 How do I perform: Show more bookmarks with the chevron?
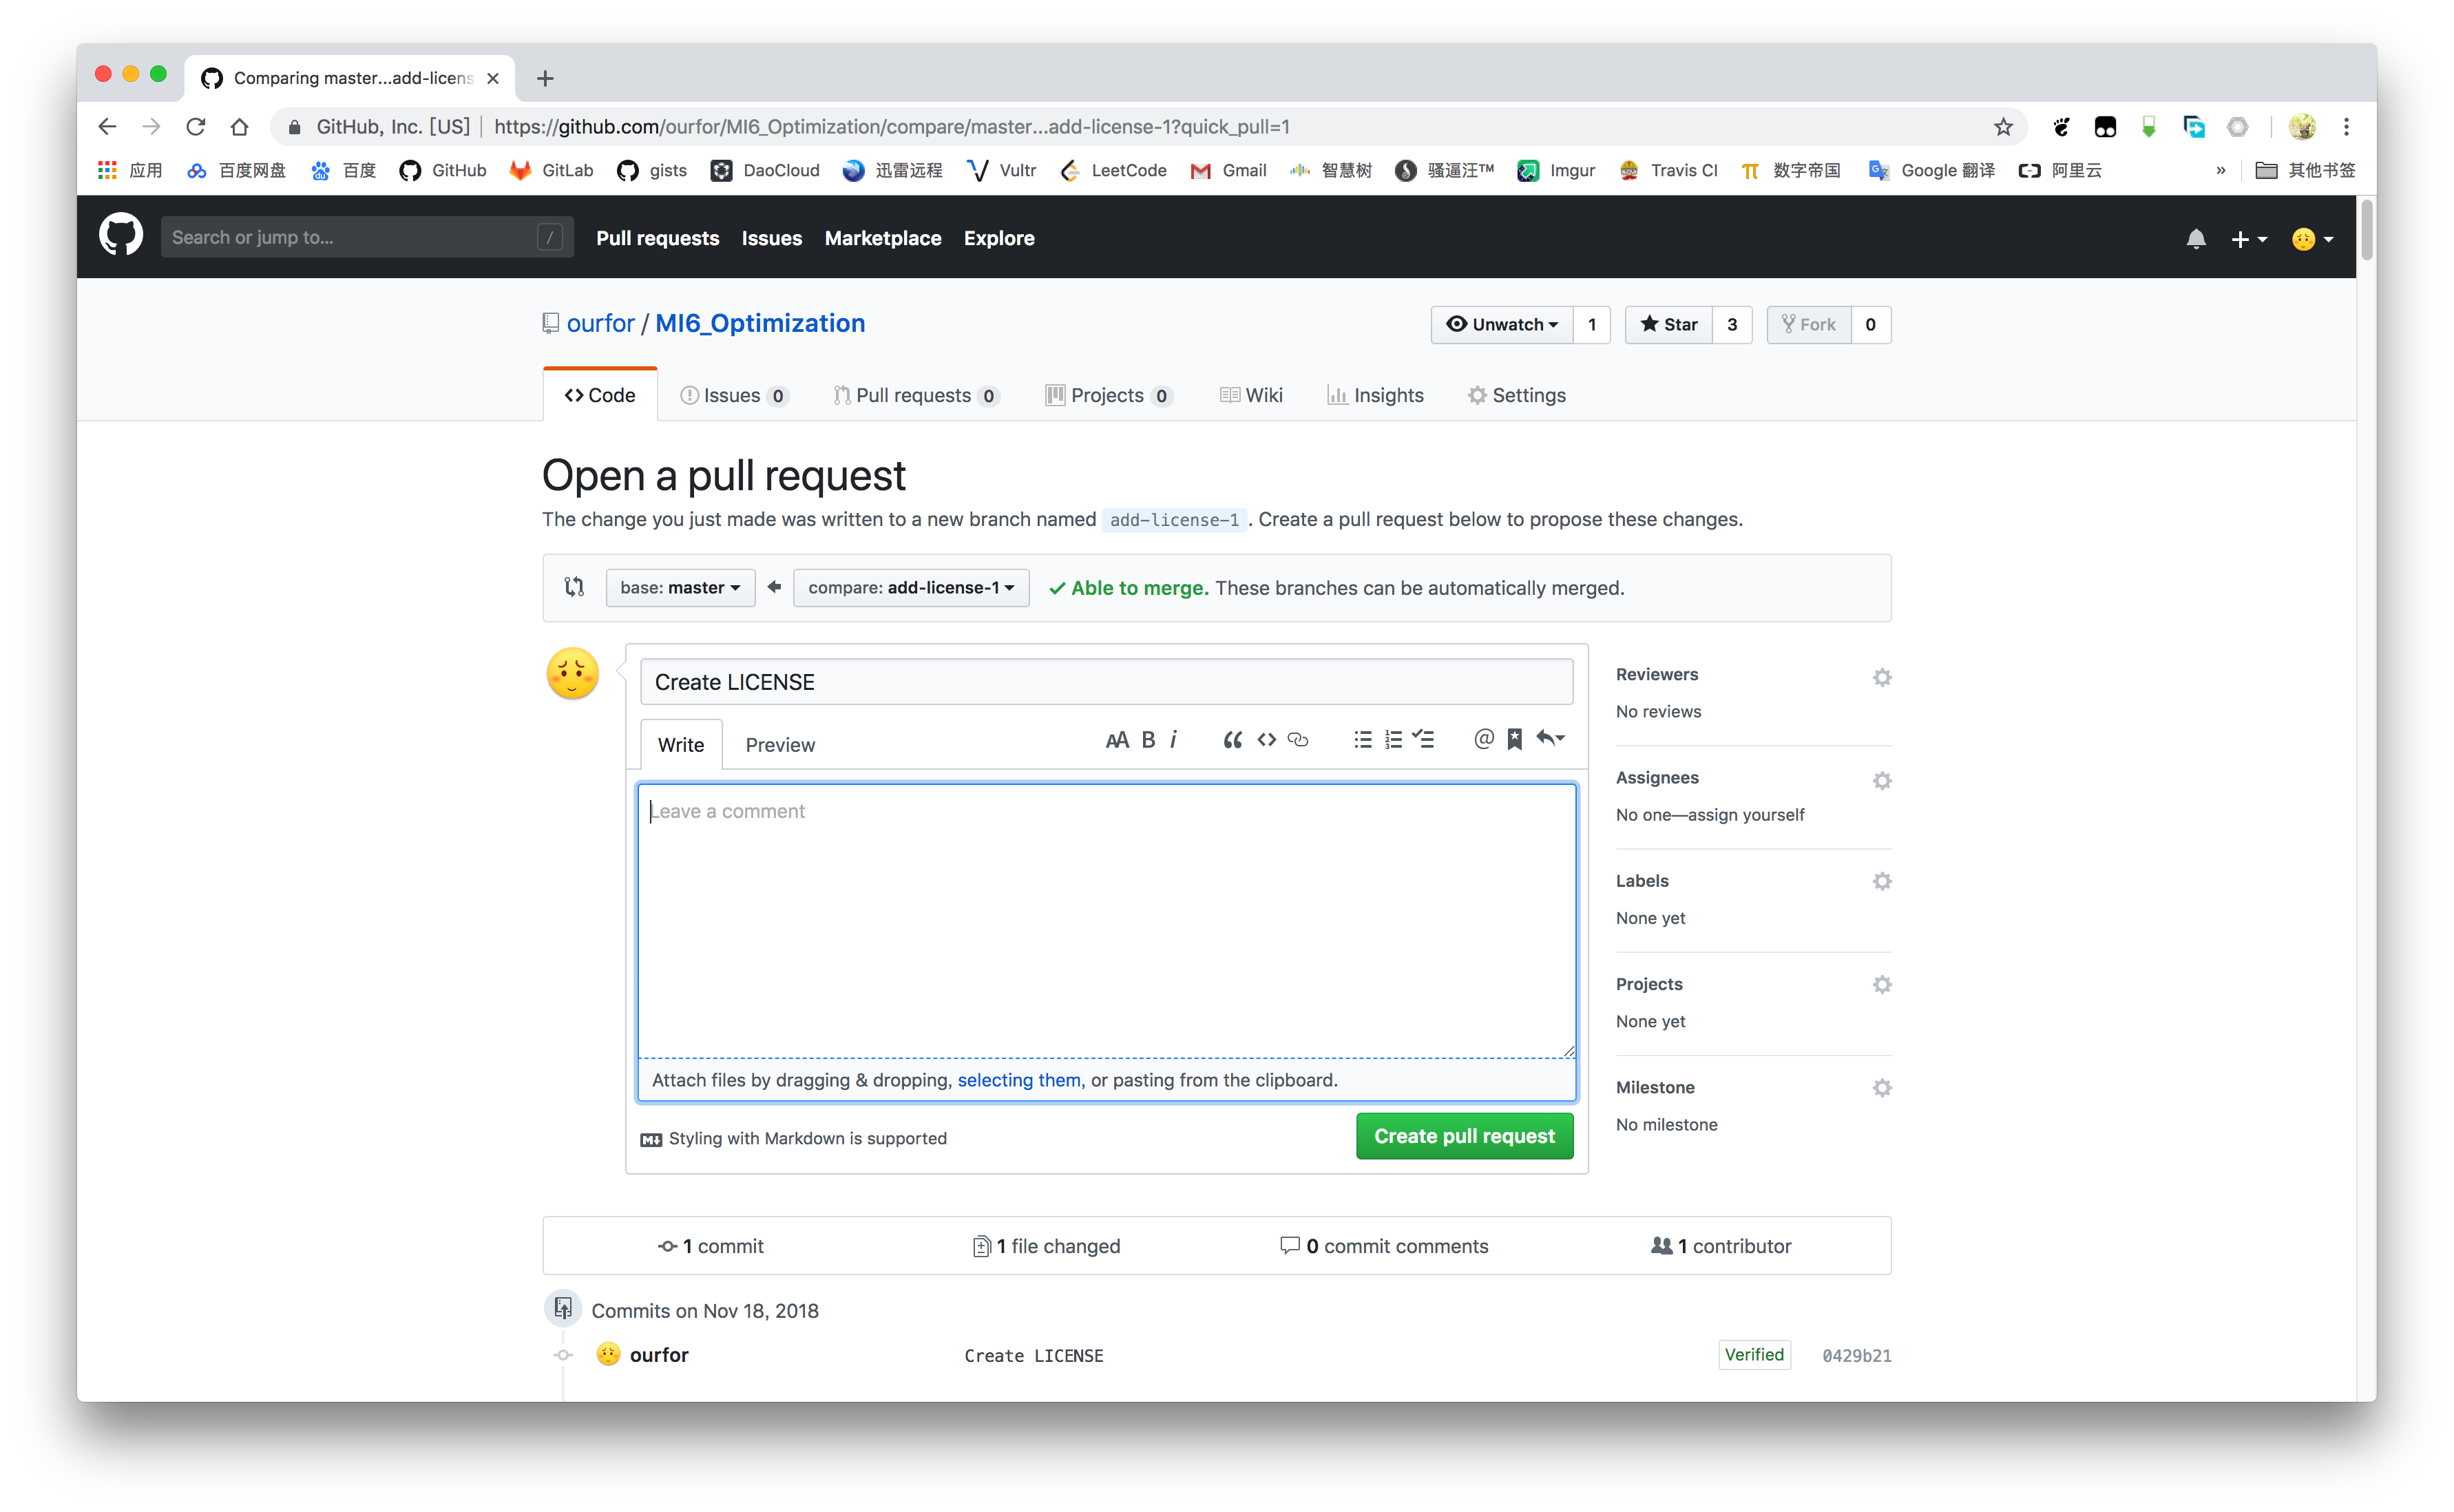click(2221, 171)
